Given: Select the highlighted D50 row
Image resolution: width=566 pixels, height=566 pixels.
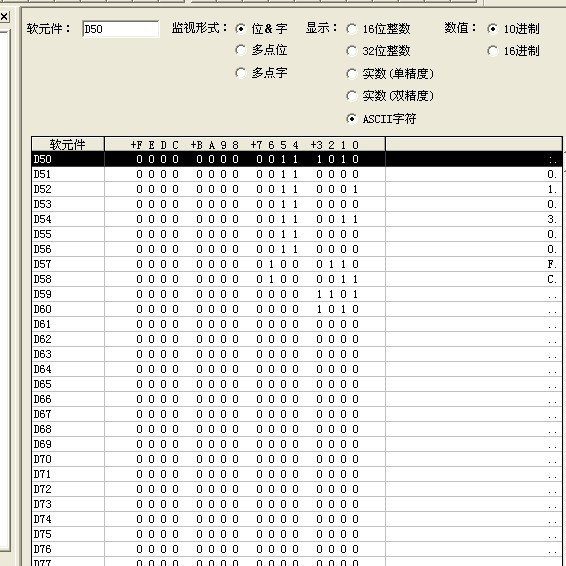Looking at the screenshot, I should (x=297, y=159).
